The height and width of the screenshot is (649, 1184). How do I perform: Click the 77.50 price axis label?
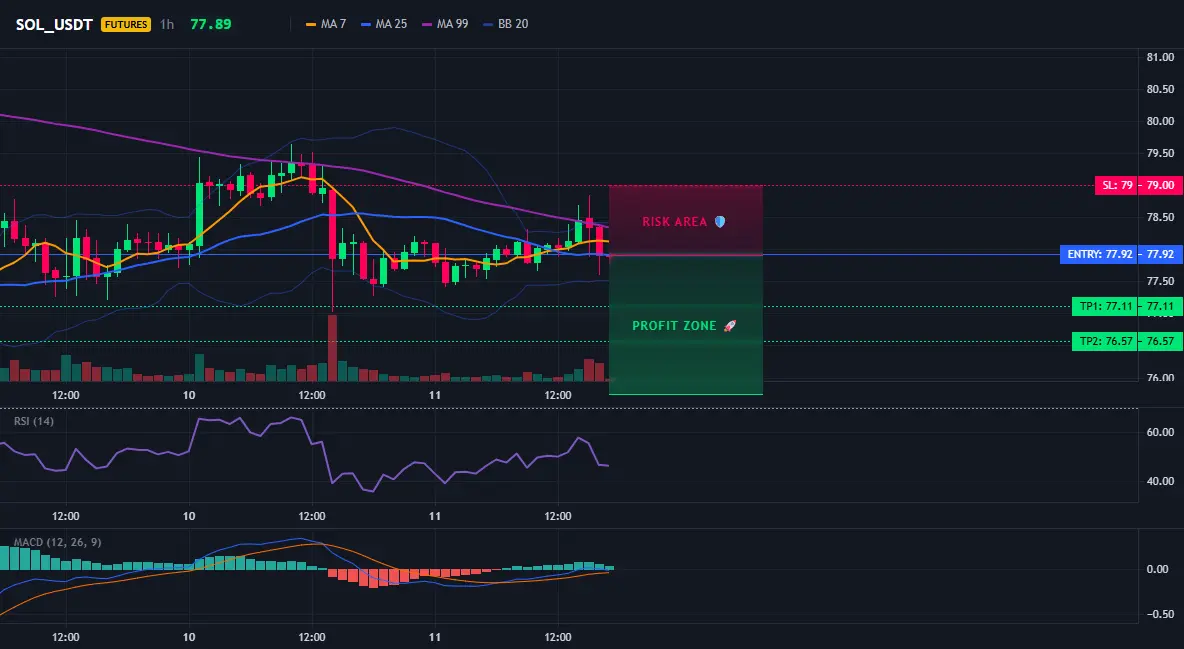[1160, 281]
